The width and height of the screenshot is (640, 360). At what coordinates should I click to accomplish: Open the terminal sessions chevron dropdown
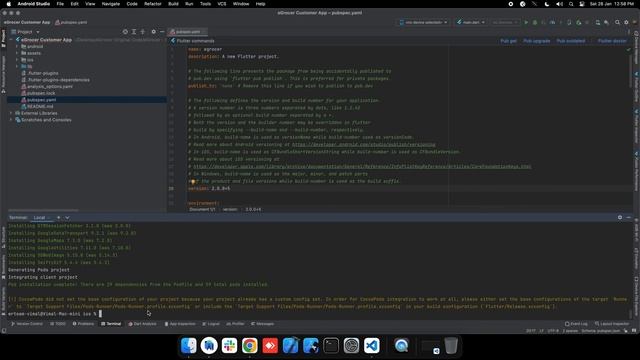(67, 218)
